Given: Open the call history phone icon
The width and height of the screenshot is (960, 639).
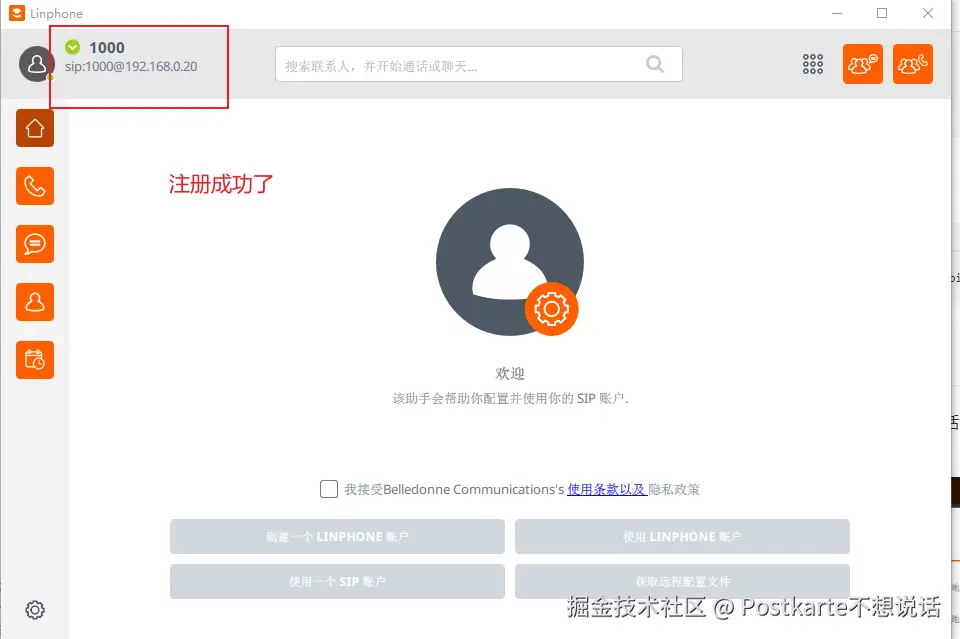Looking at the screenshot, I should click(35, 186).
